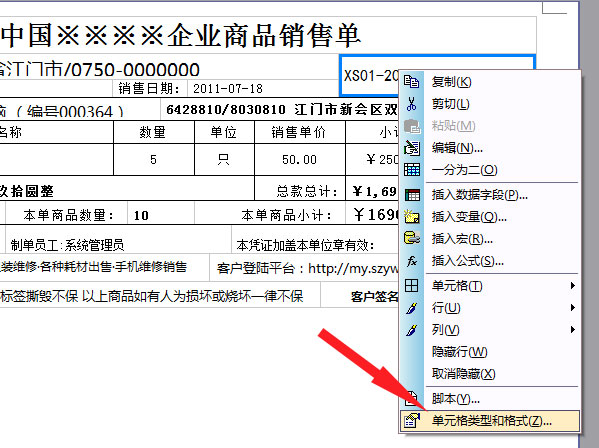Click the fx insert formula icon
599x448 pixels.
pyautogui.click(x=412, y=261)
